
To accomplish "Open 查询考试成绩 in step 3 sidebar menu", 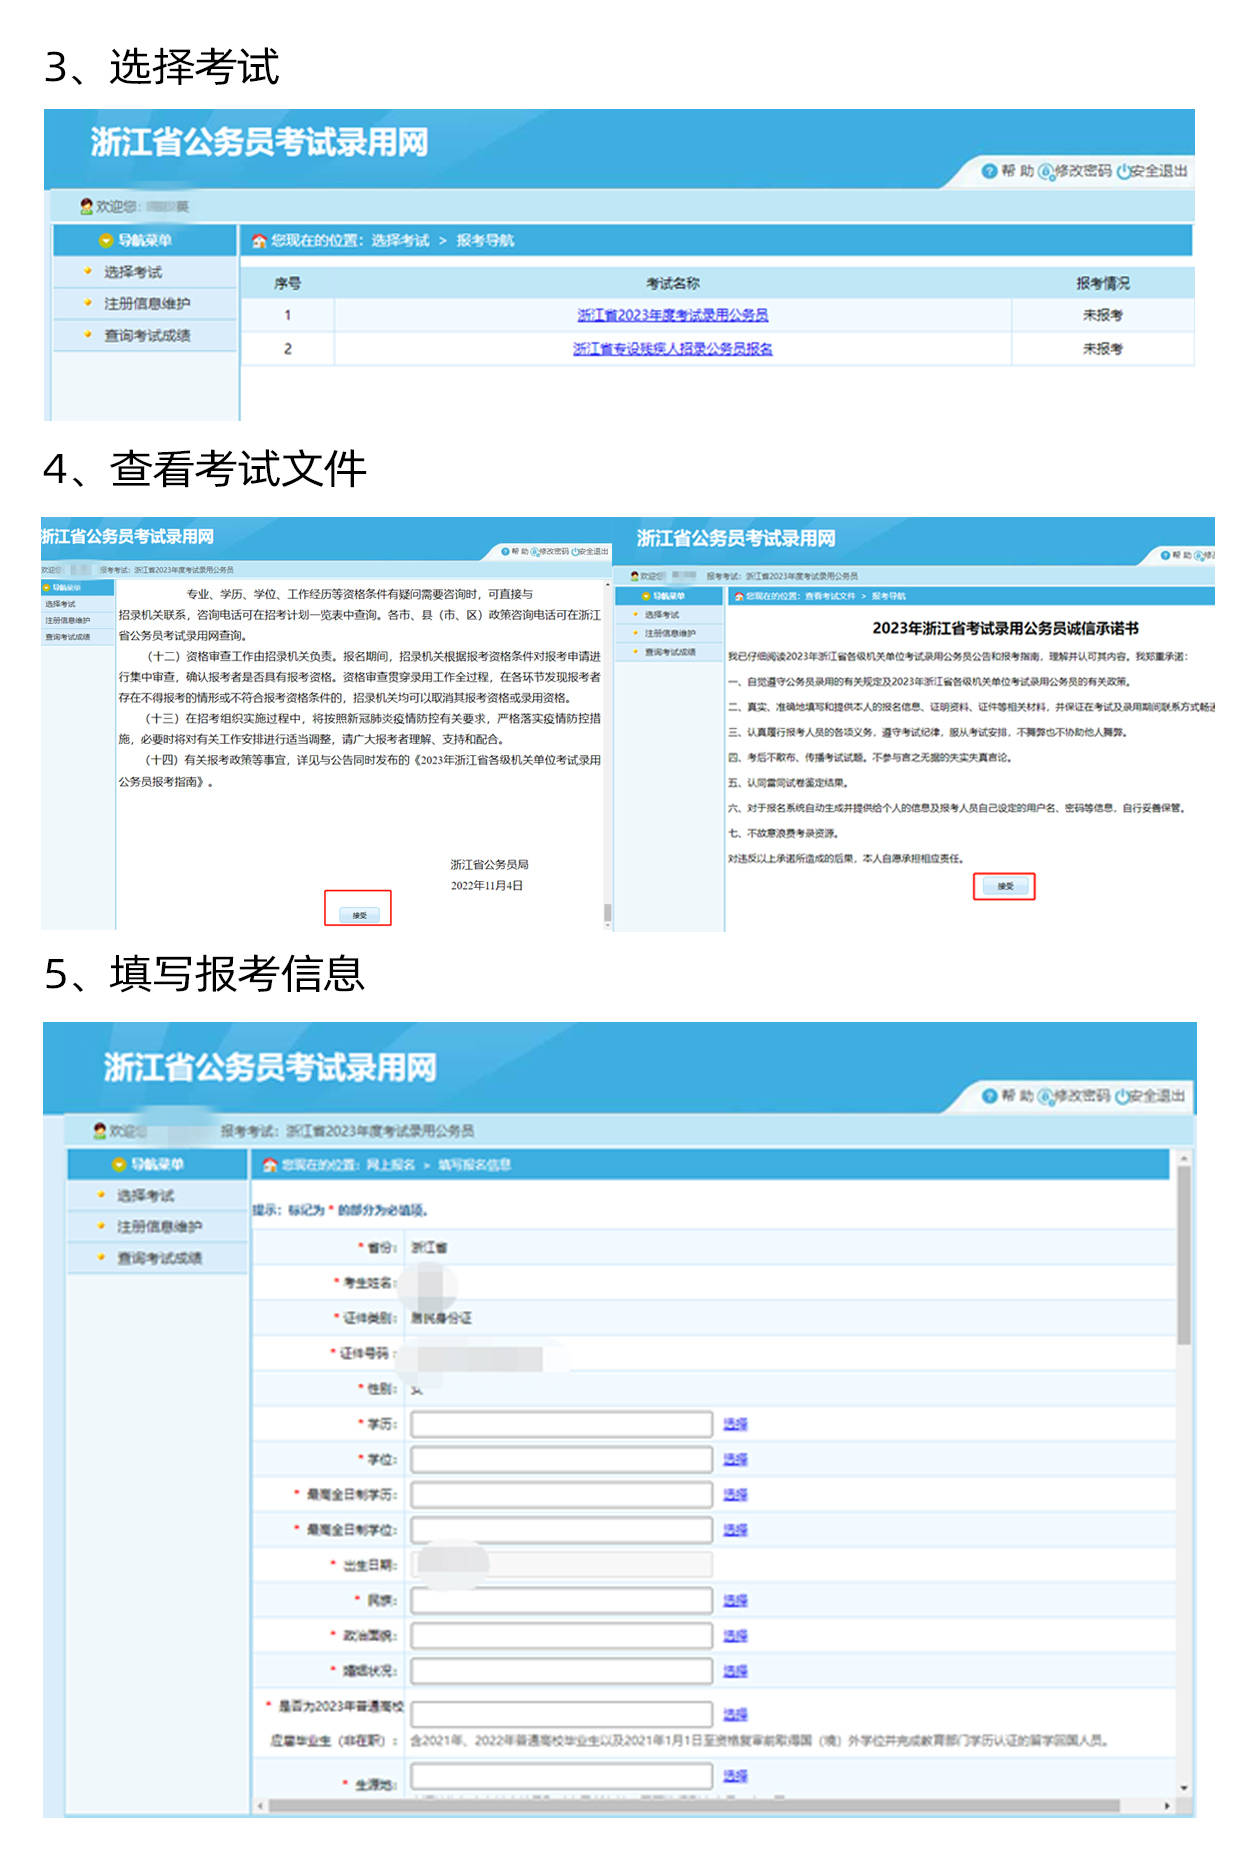I will (147, 335).
